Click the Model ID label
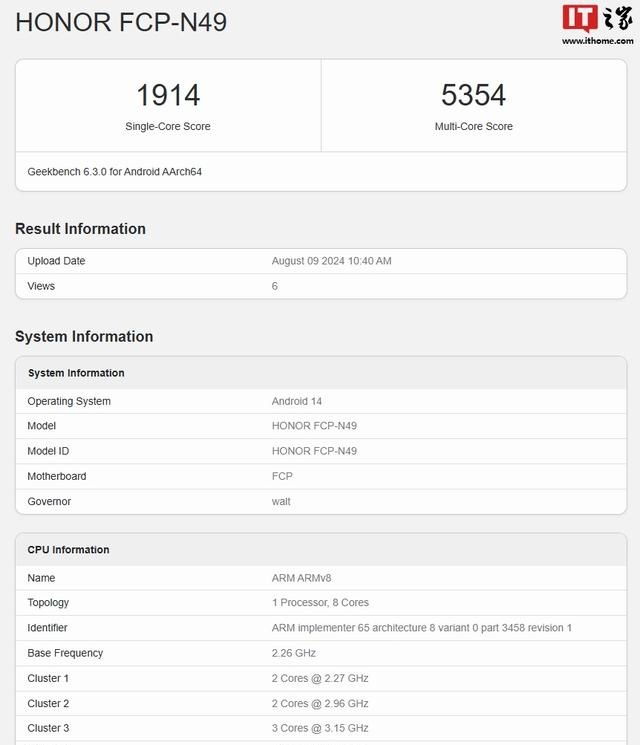The height and width of the screenshot is (745, 640). pos(48,451)
